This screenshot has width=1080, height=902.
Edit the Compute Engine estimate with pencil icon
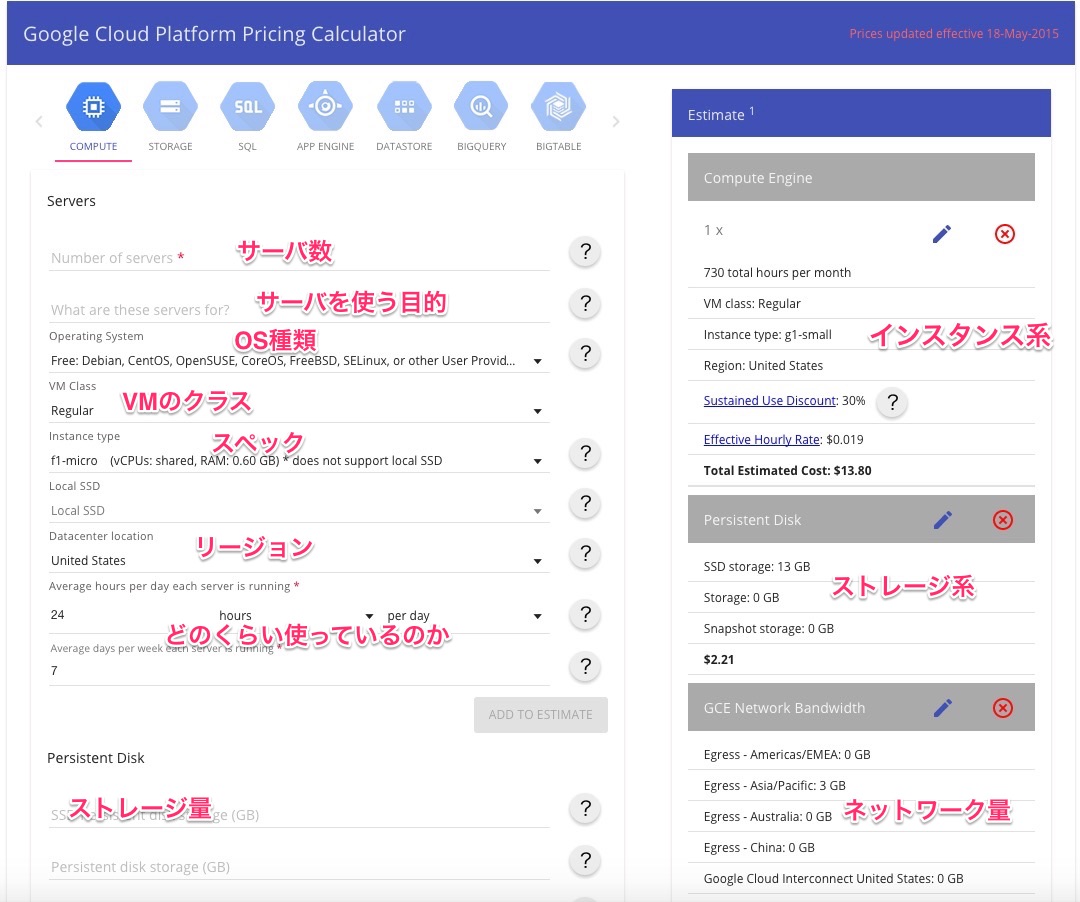941,234
